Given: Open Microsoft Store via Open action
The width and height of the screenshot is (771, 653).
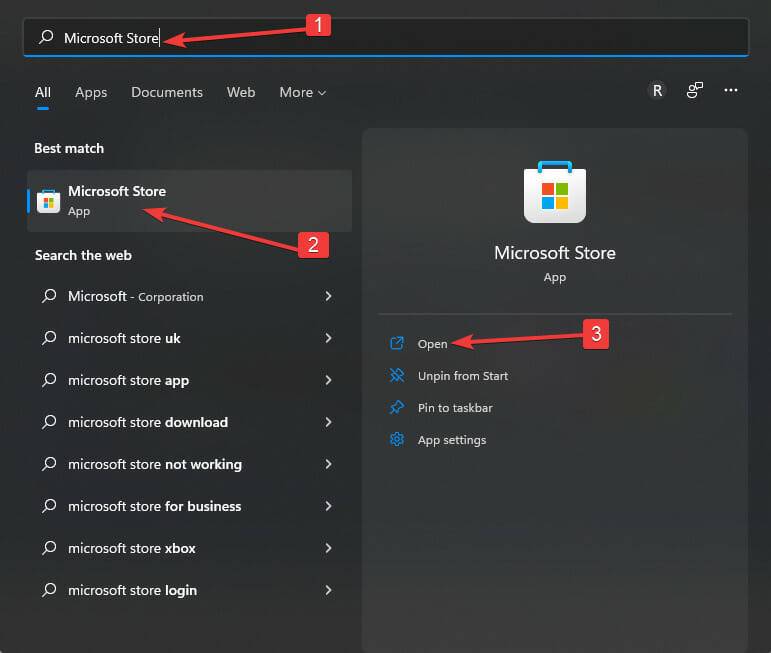Looking at the screenshot, I should pyautogui.click(x=432, y=344).
